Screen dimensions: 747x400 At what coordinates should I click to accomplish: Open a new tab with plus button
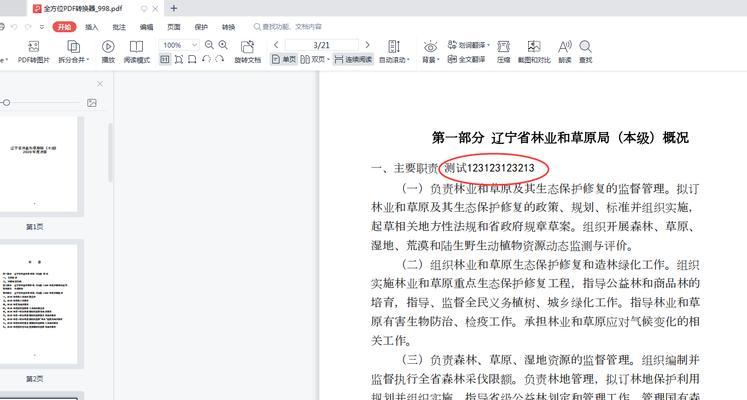tap(174, 8)
